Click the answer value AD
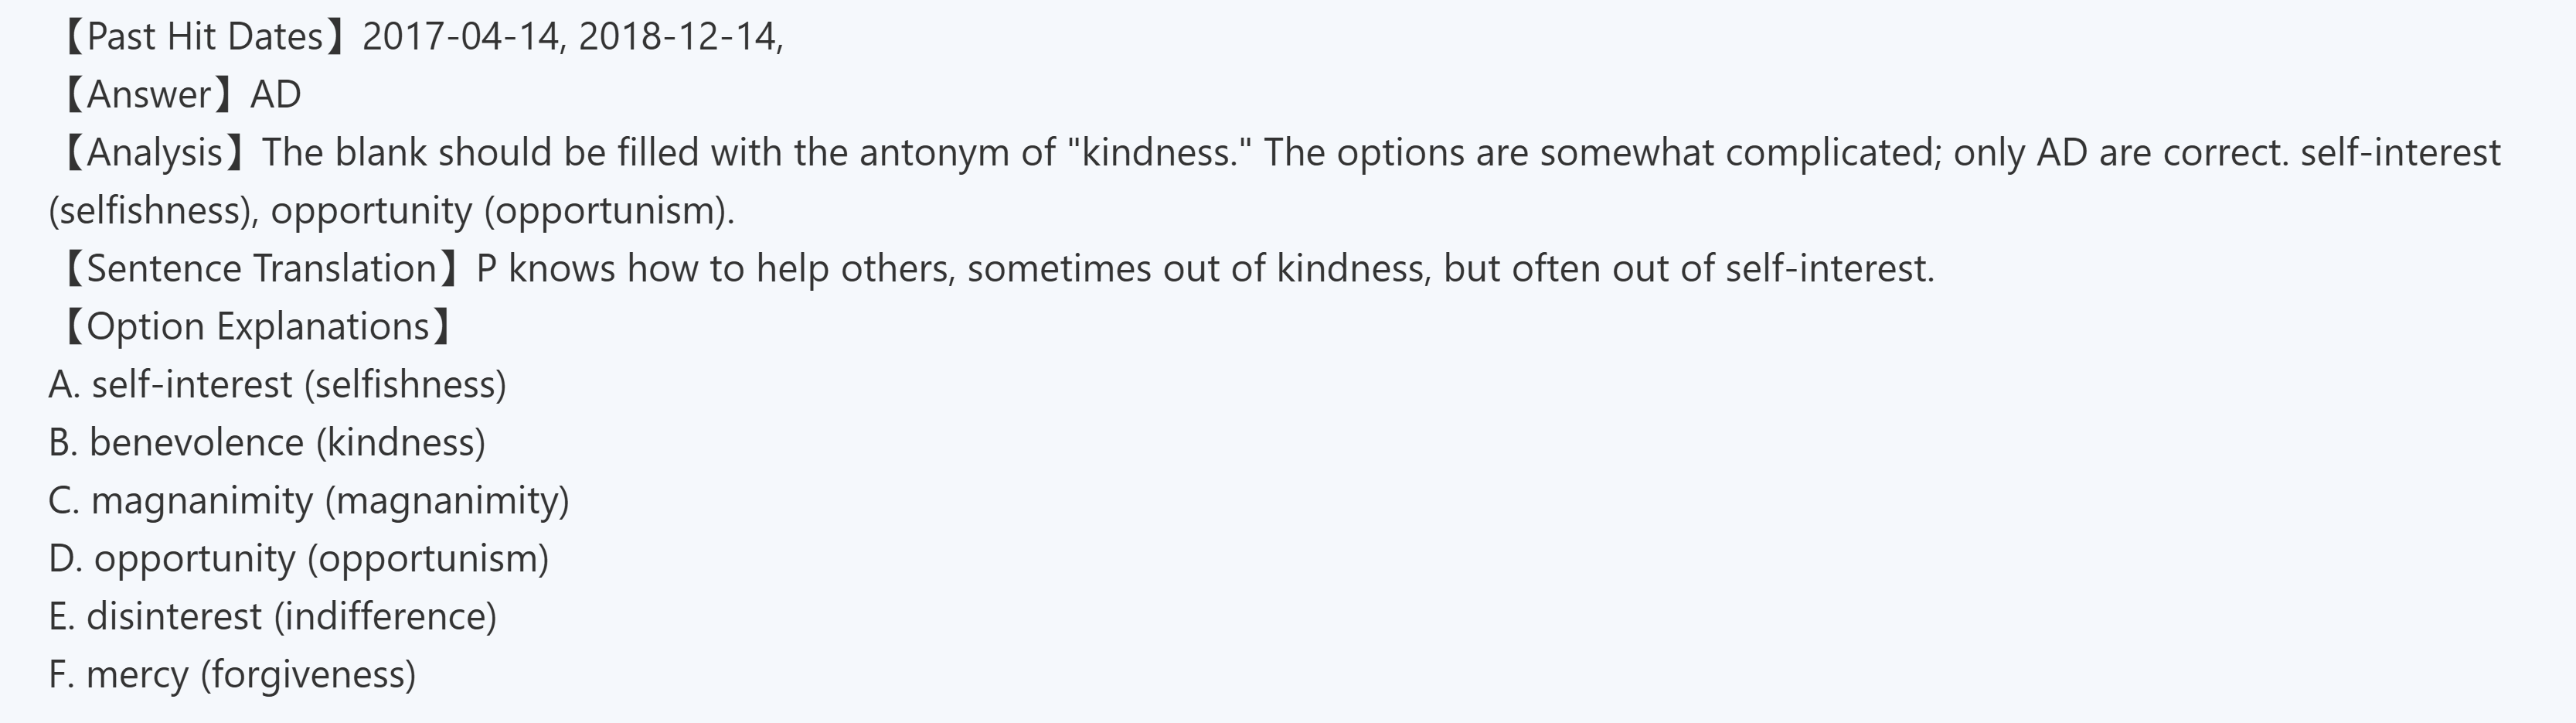 276,95
